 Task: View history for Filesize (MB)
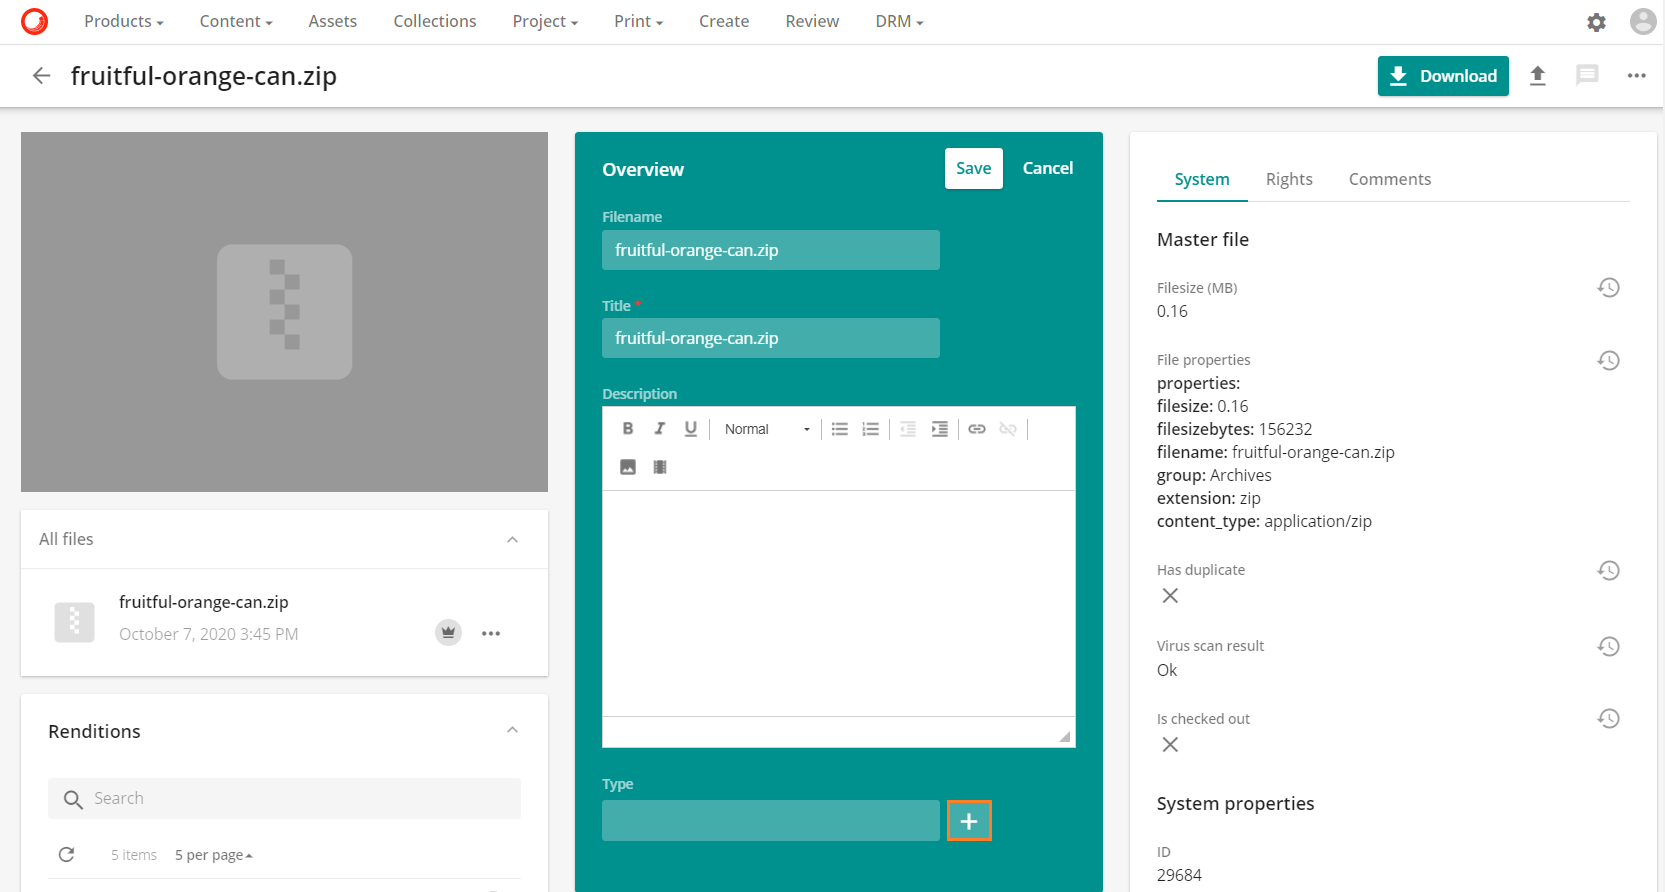[x=1608, y=288]
